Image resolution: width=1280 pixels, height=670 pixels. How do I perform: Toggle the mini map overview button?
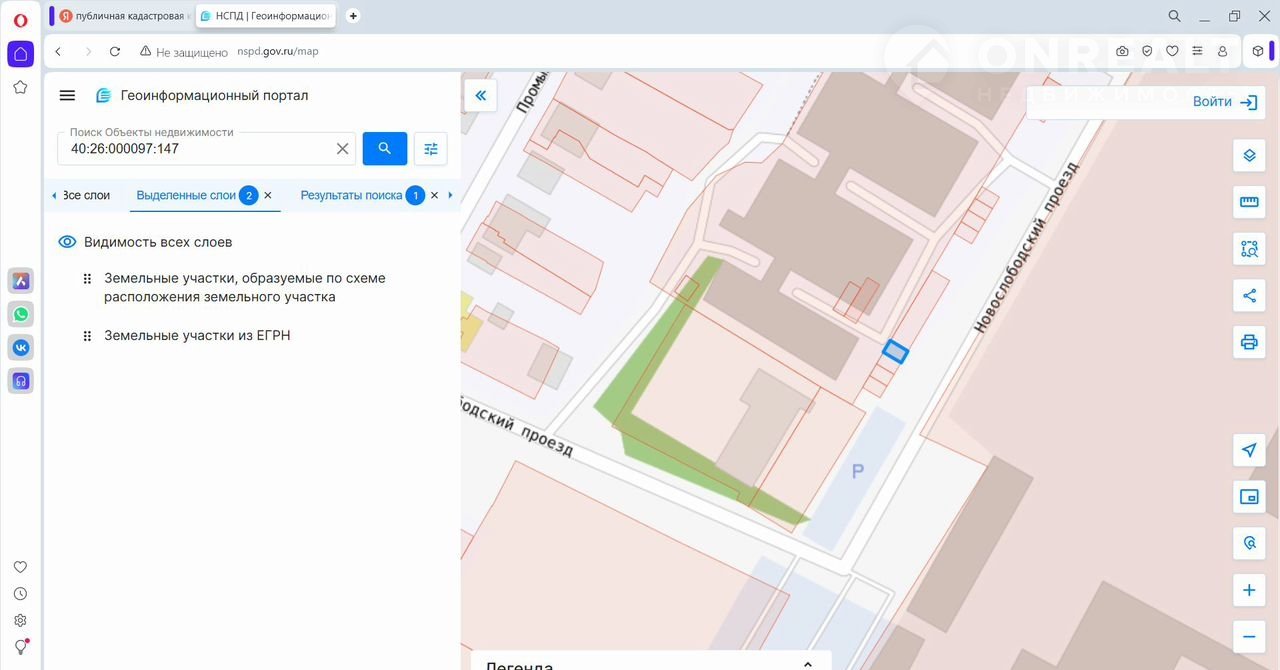(1248, 497)
